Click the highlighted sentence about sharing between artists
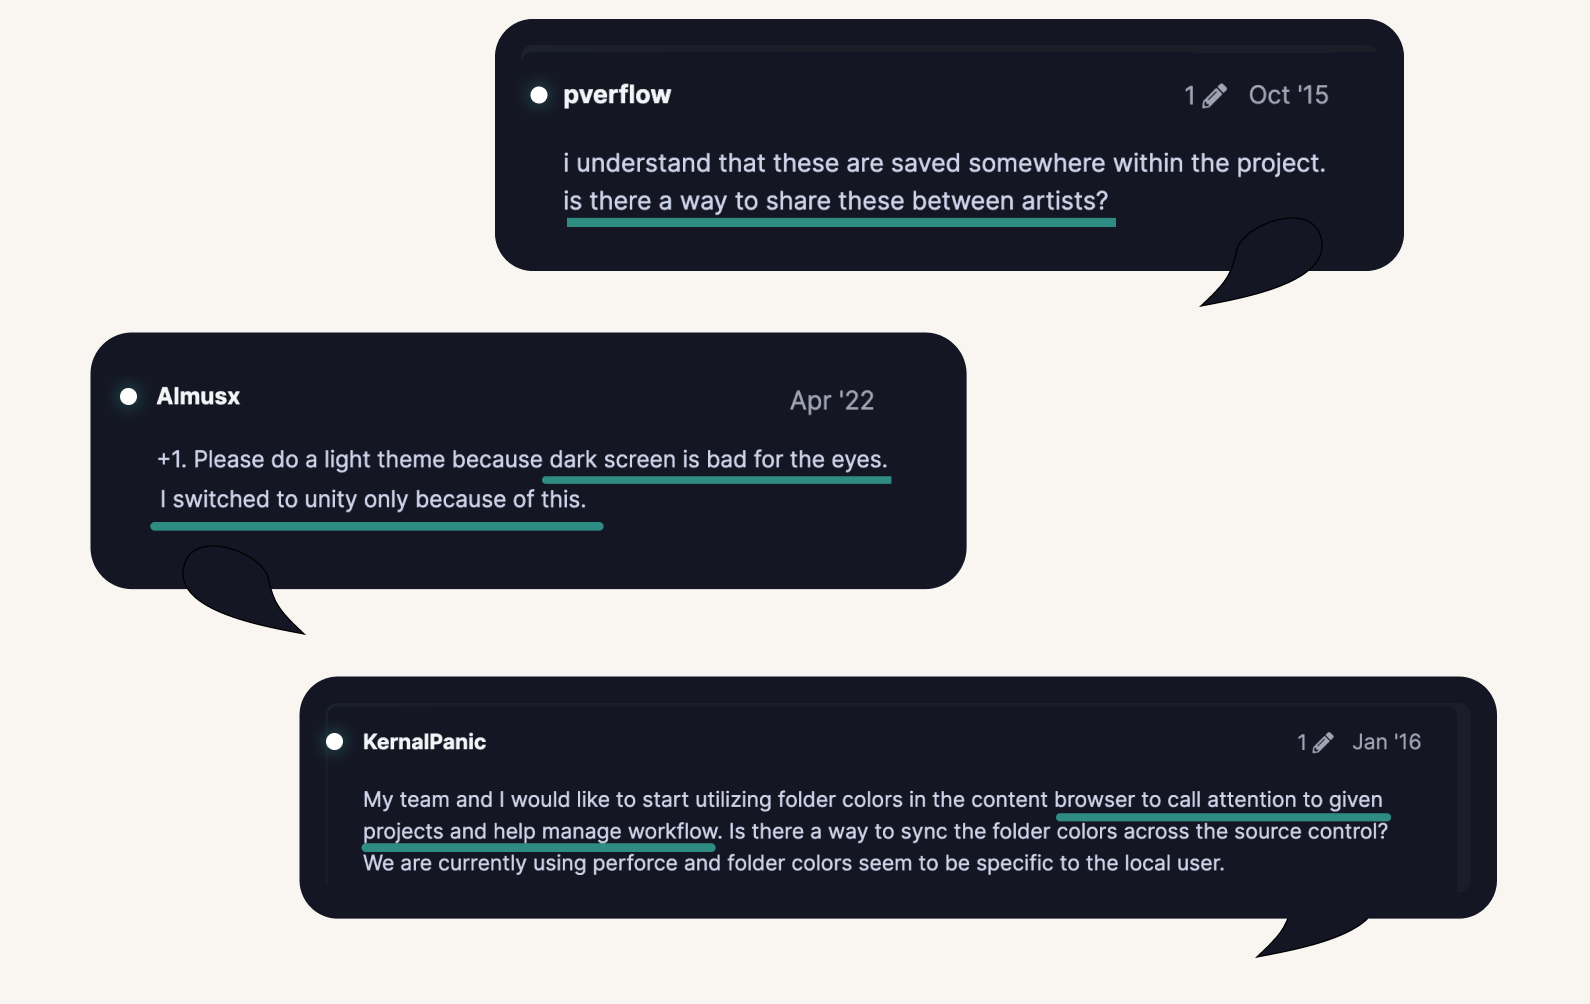The width and height of the screenshot is (1590, 1004). (x=836, y=201)
